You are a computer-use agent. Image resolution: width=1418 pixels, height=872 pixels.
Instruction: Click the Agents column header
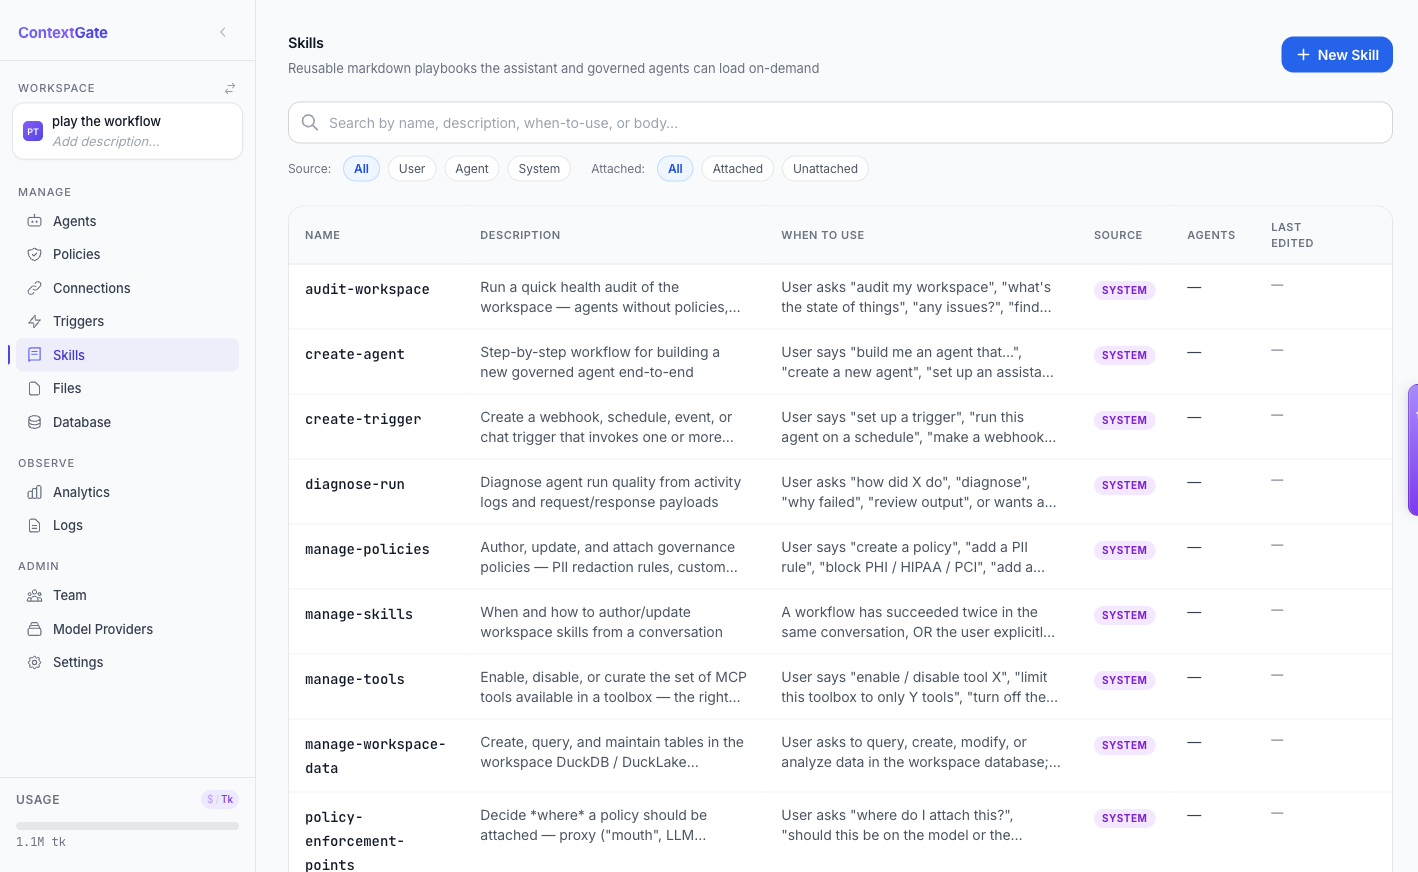[x=1211, y=235]
